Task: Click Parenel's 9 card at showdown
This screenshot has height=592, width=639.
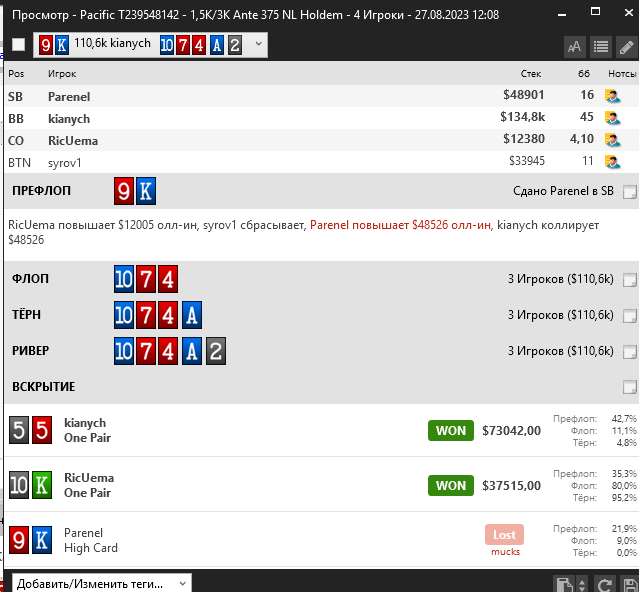Action: 19,540
